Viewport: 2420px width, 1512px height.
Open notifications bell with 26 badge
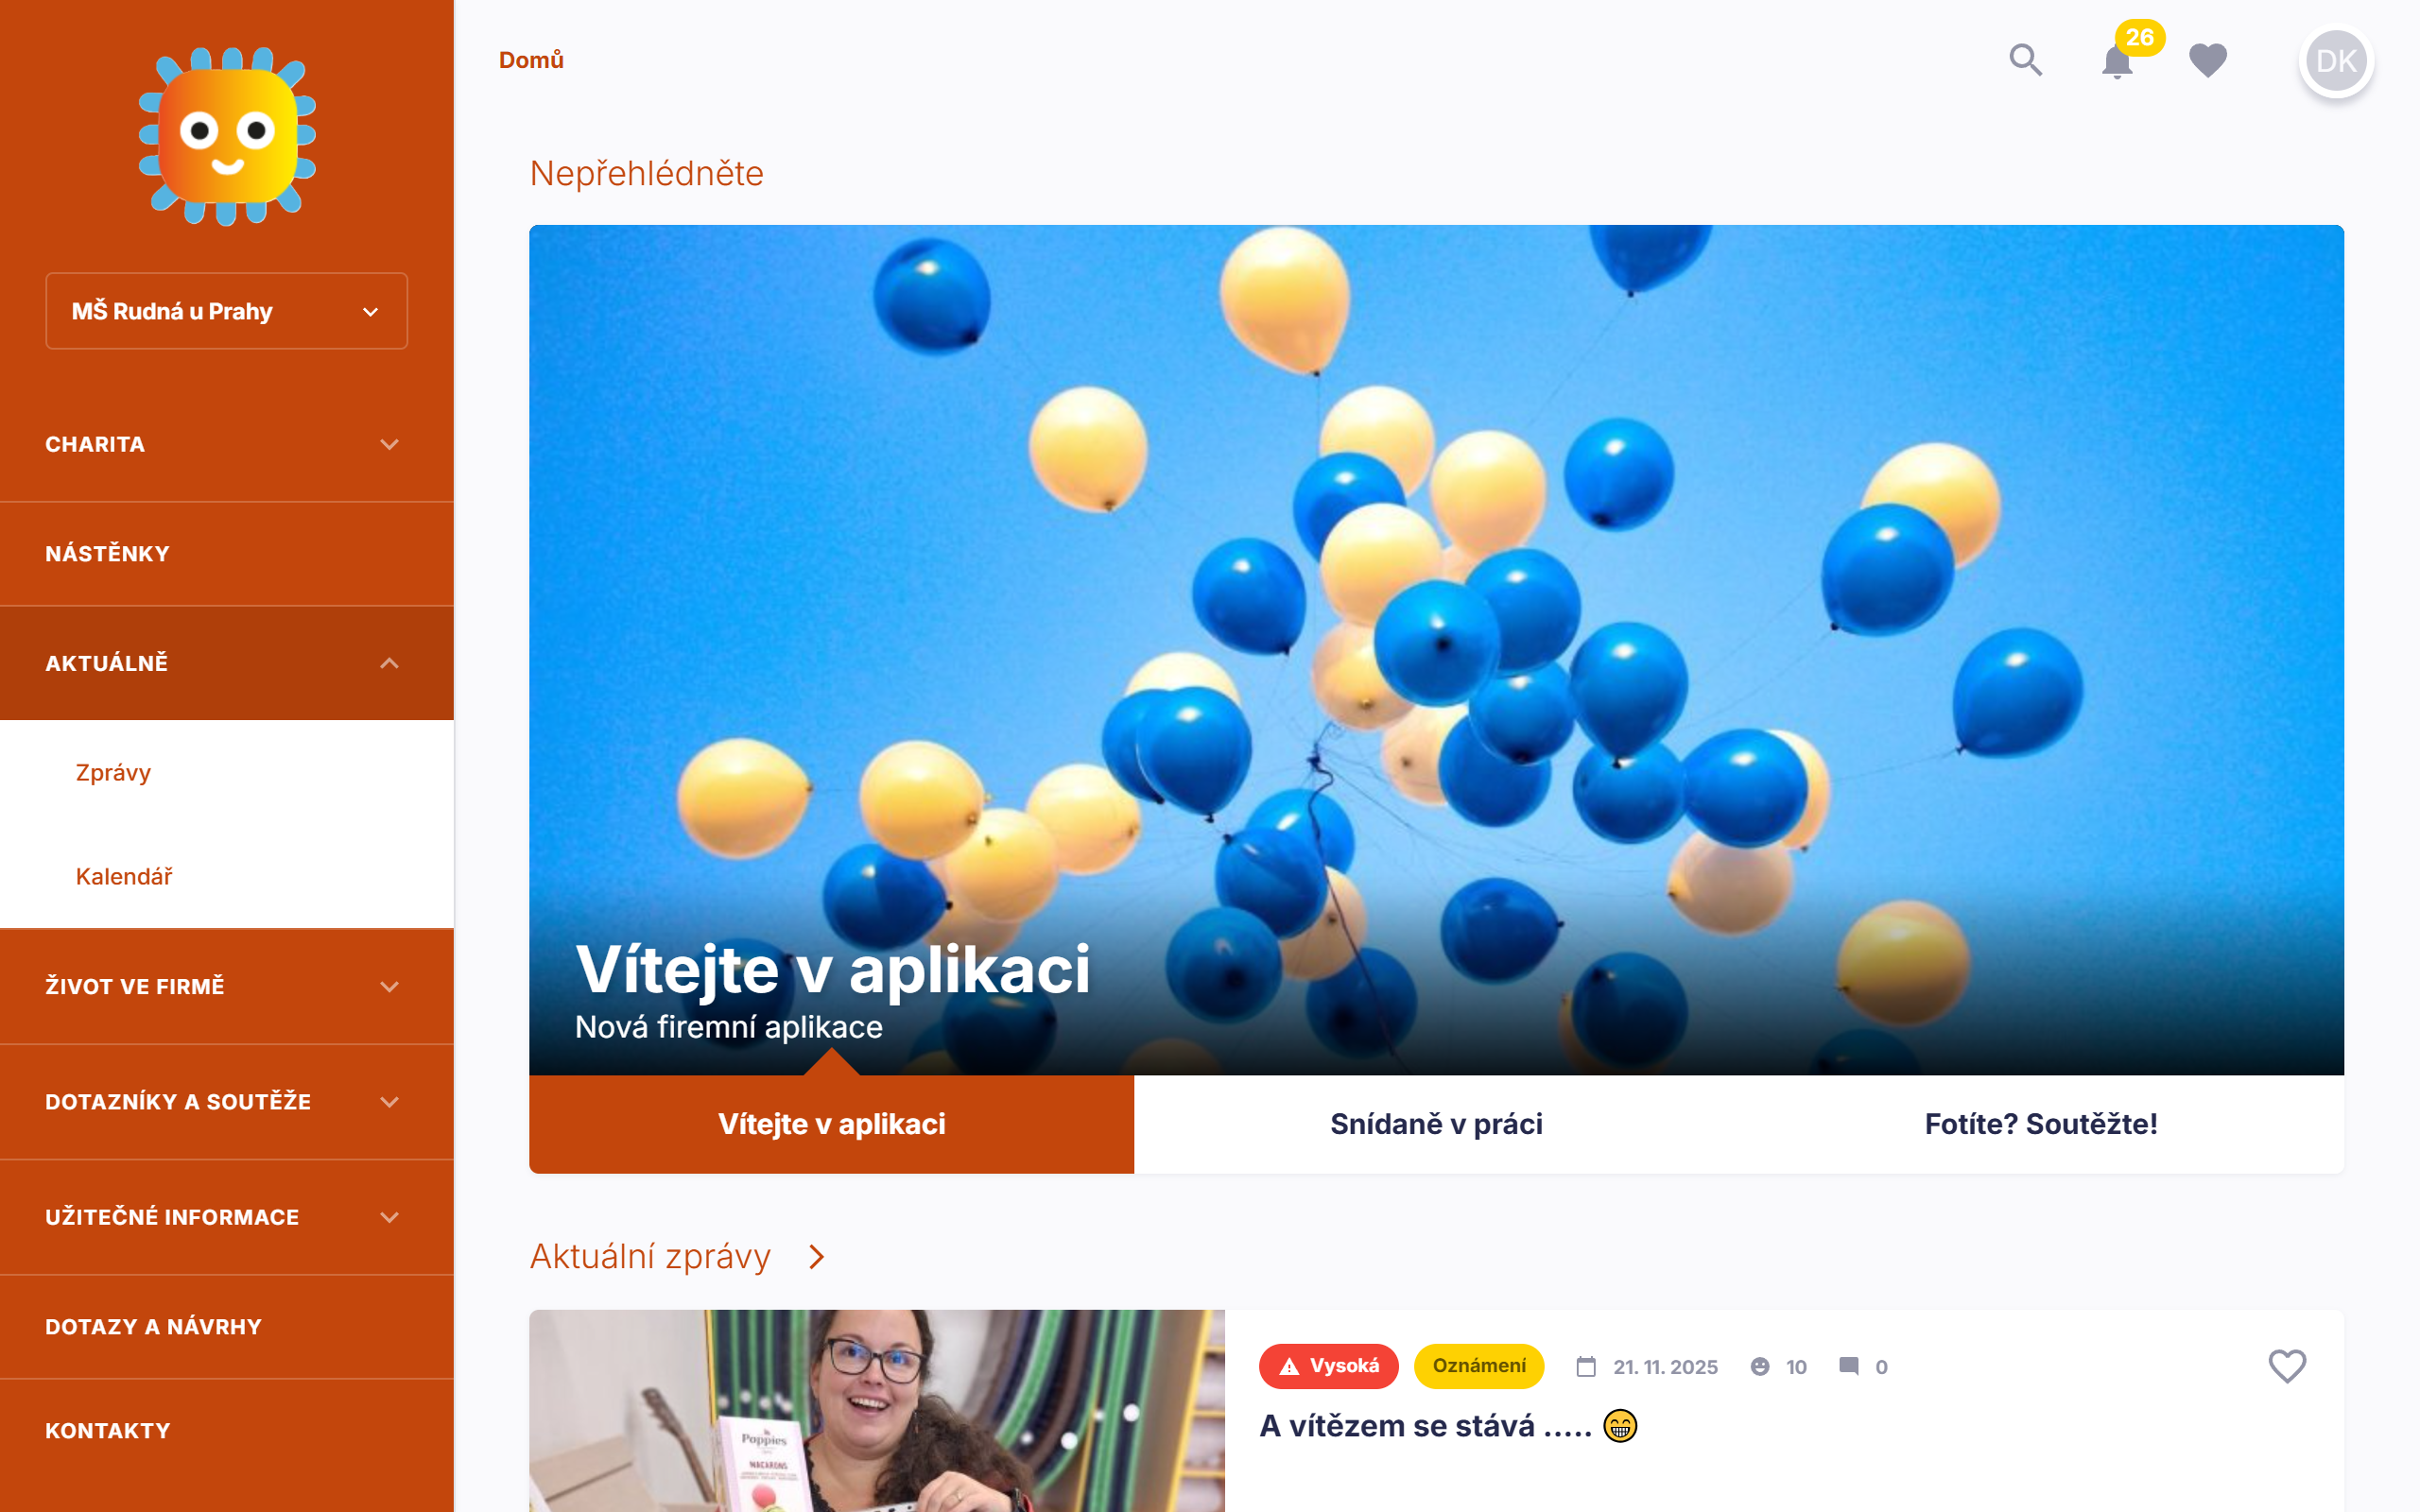click(x=2117, y=61)
